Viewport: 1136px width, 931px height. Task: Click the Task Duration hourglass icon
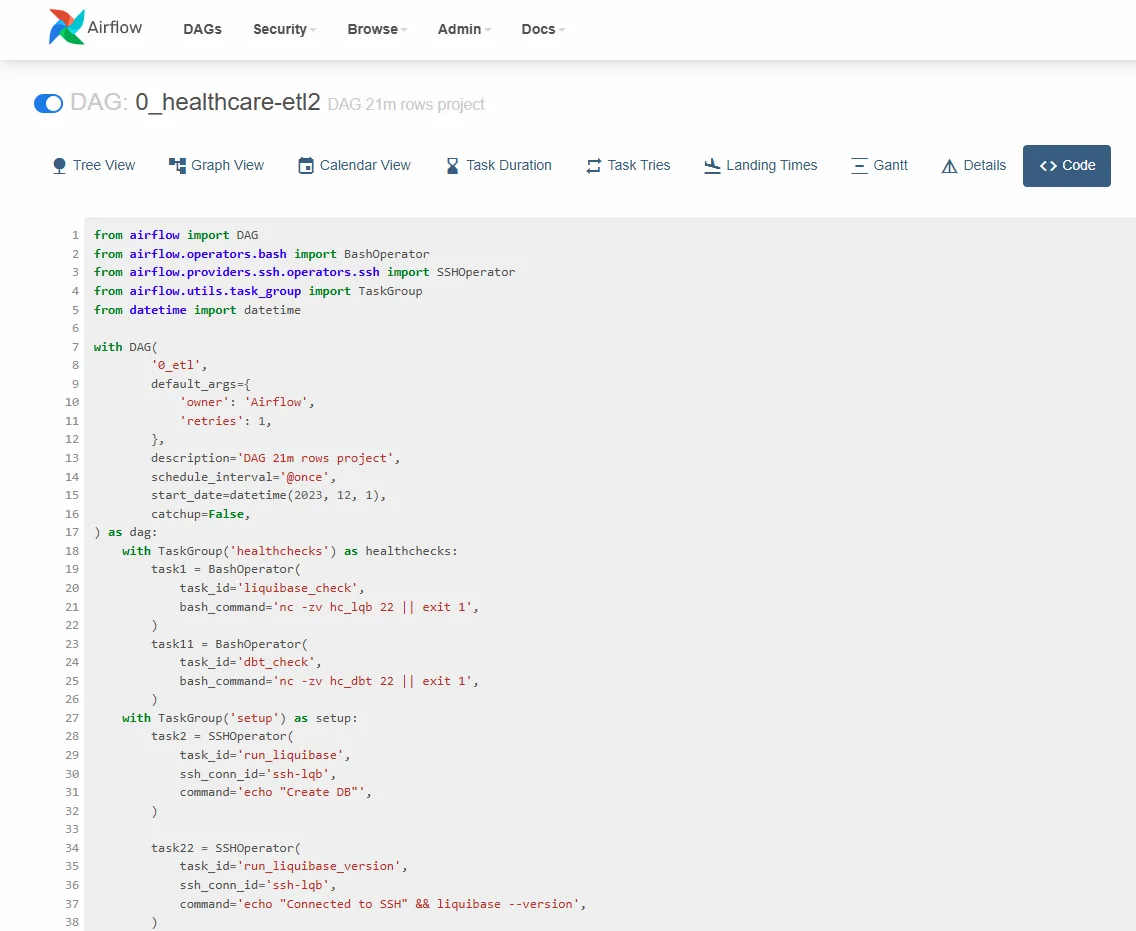(452, 166)
